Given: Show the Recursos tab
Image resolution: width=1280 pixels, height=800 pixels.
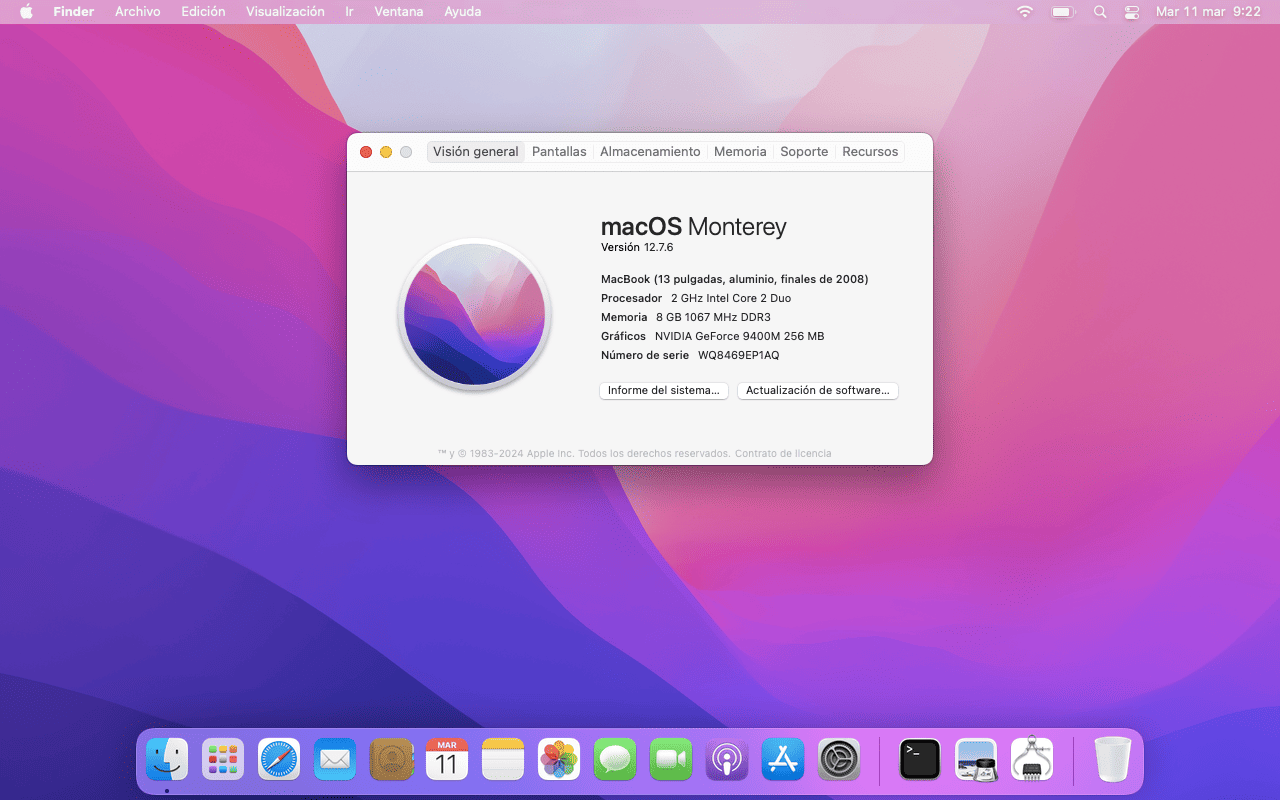Looking at the screenshot, I should 870,152.
